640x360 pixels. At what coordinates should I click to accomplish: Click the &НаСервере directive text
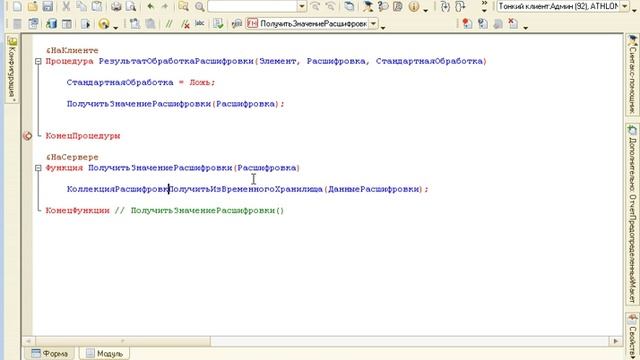pos(72,157)
